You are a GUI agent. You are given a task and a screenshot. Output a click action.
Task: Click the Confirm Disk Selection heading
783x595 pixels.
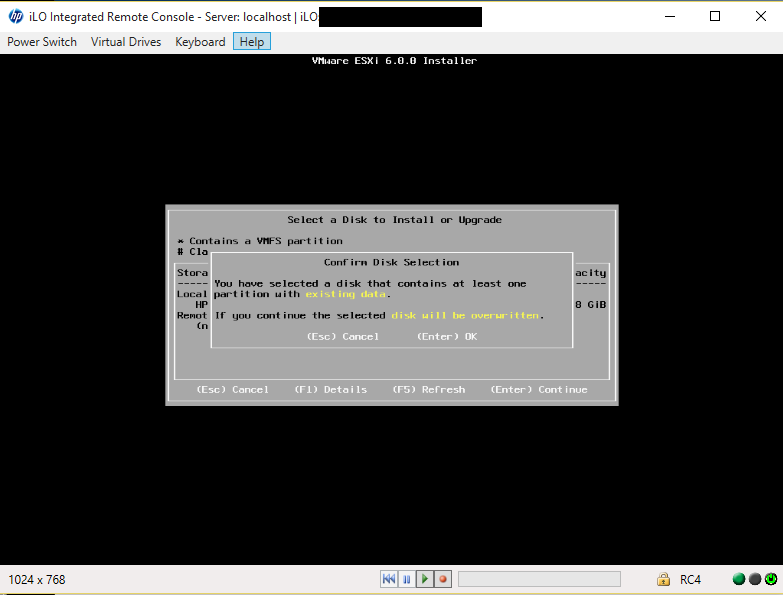[392, 263]
